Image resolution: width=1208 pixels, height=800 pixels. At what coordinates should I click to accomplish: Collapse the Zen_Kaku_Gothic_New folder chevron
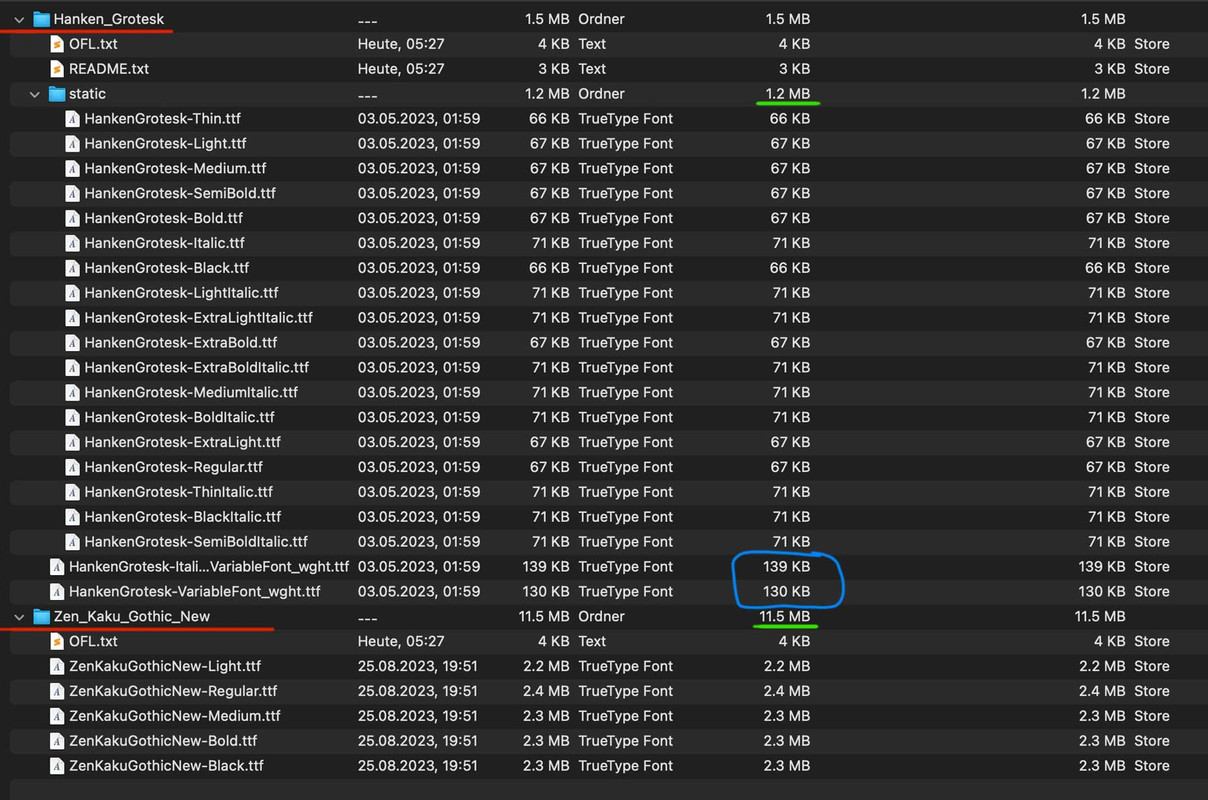[x=19, y=617]
